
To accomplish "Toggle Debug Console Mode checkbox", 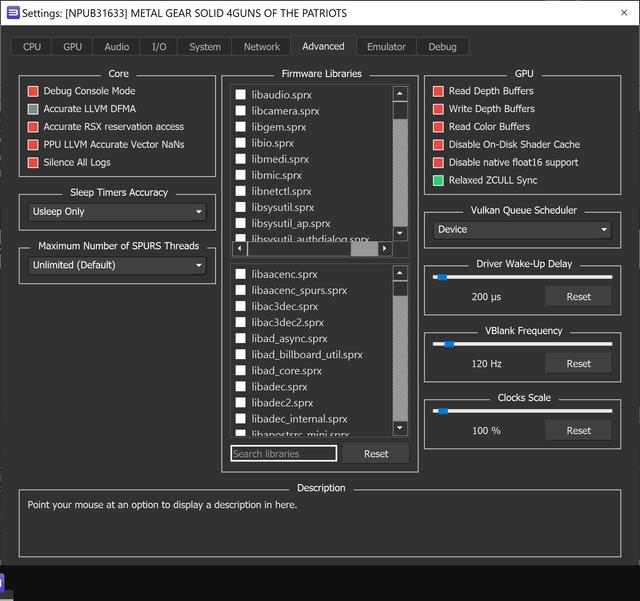I will point(33,91).
